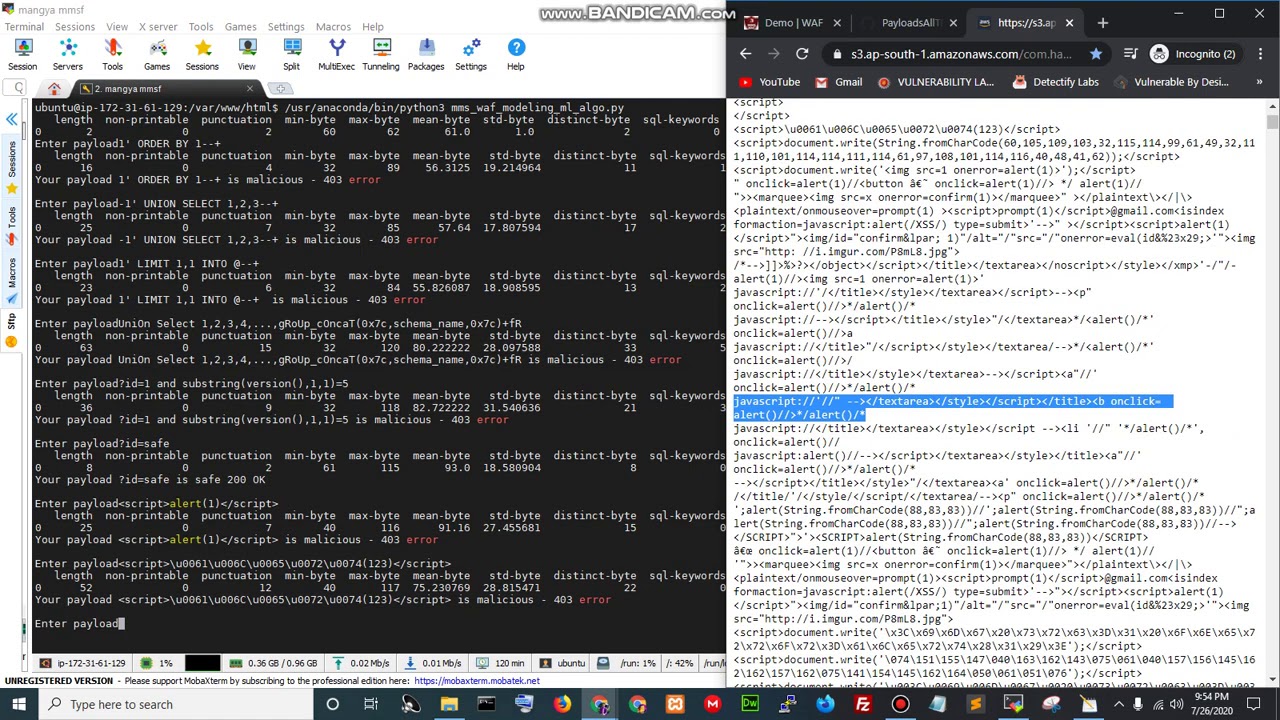Screen dimensions: 1280x720
Task: Open the Tunneling icon
Action: click(381, 55)
